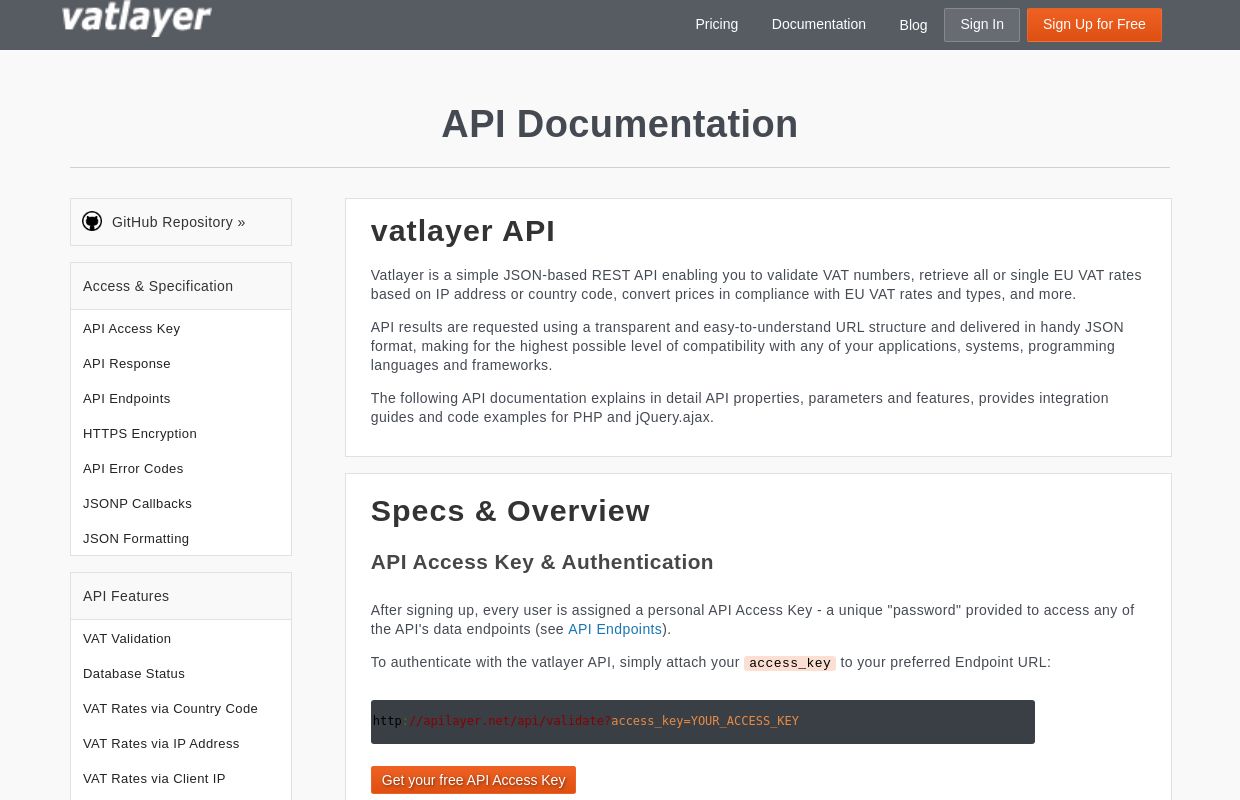The image size is (1240, 800).
Task: Open VAT Rates via IP Address
Action: pos(161,743)
